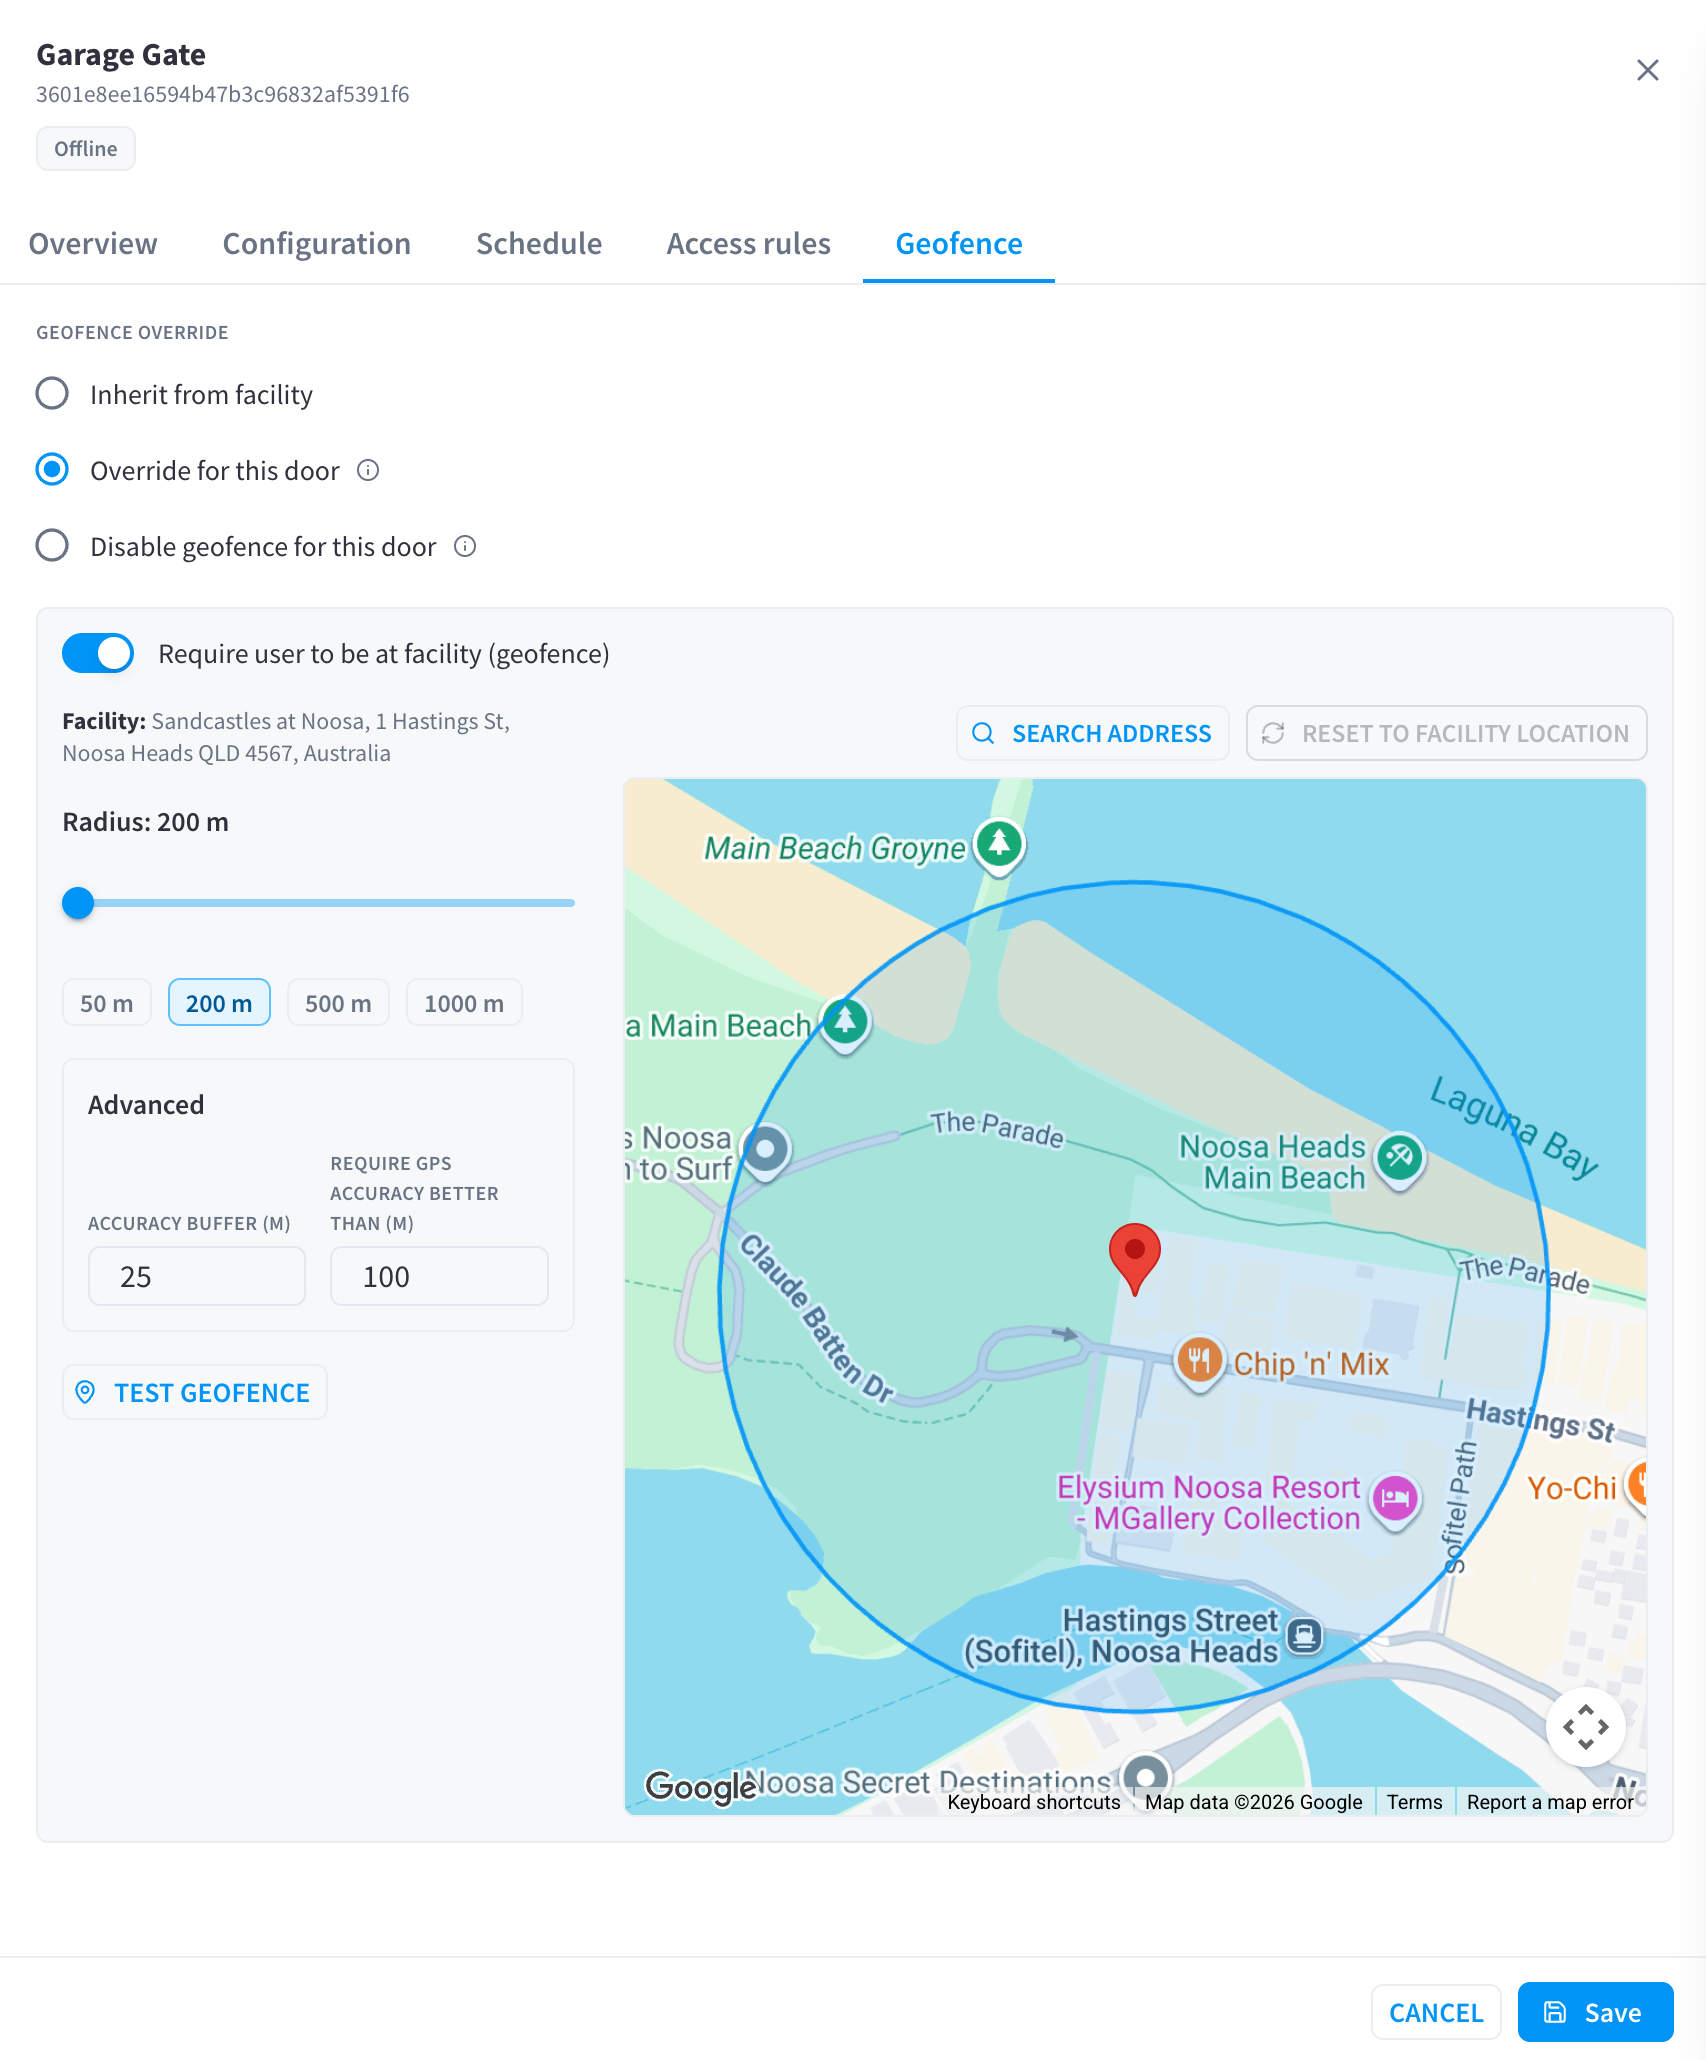
Task: Click device ID 3601e8ee16594b47b3c96832af5391f6
Action: [x=223, y=94]
